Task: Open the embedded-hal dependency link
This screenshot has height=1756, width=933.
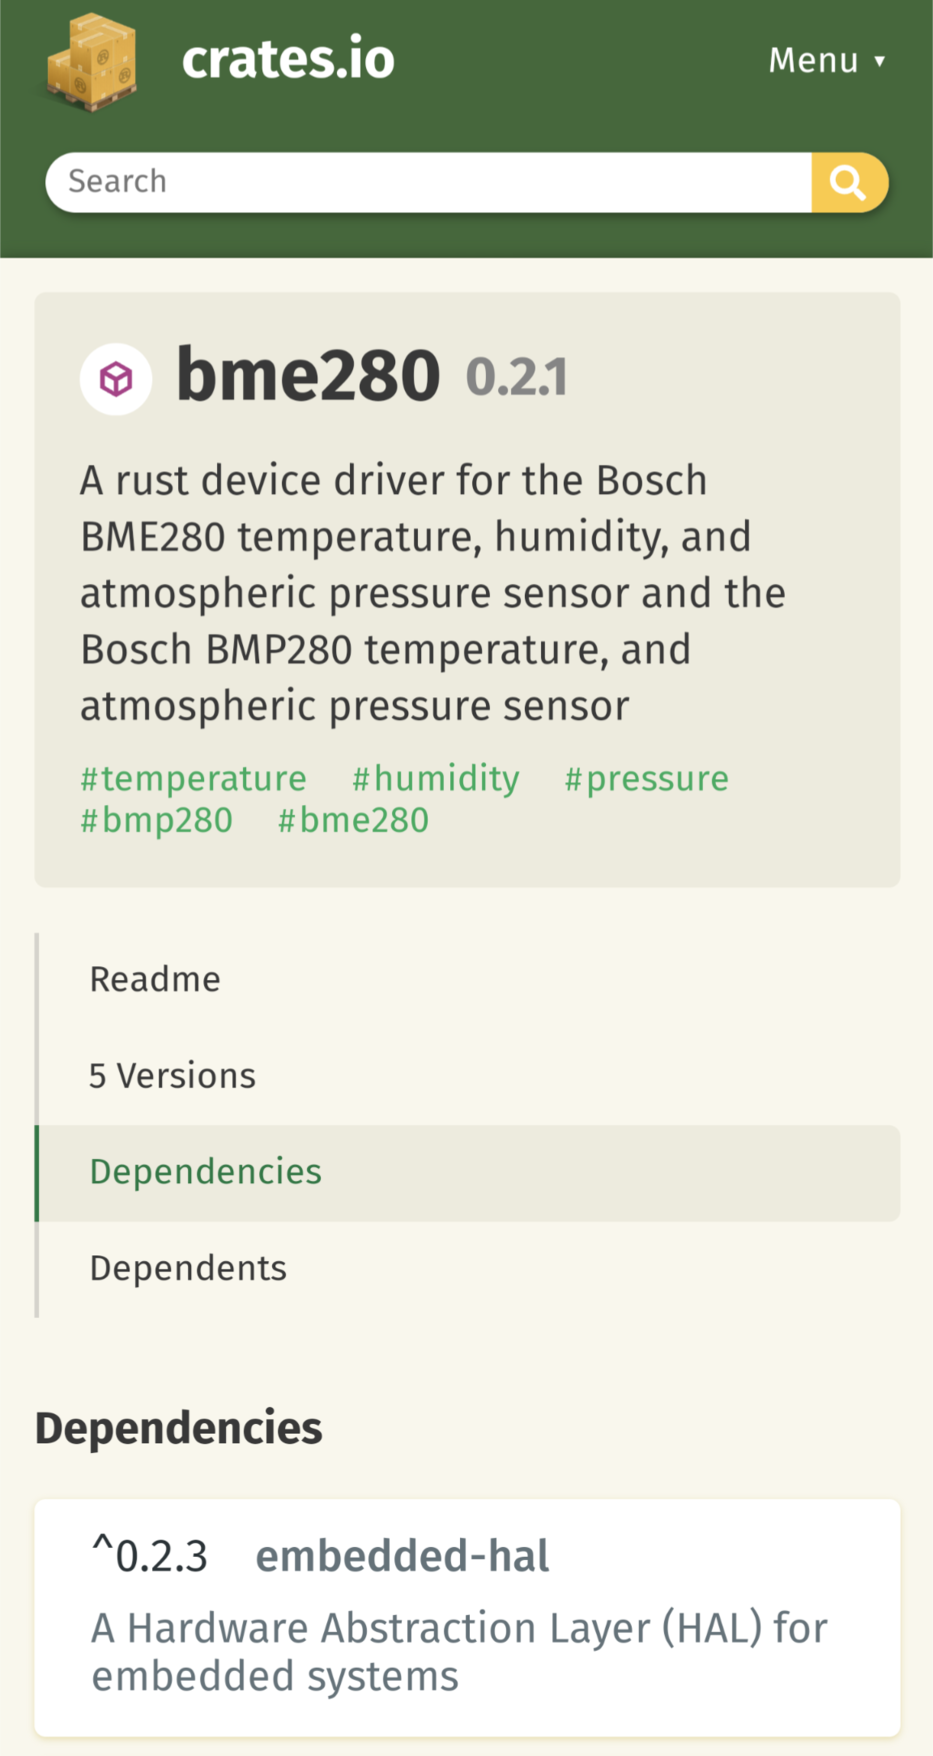Action: tap(402, 1556)
